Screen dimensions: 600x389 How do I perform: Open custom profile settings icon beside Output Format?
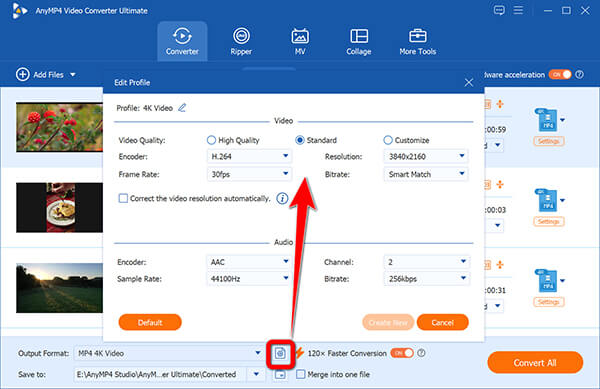(280, 353)
